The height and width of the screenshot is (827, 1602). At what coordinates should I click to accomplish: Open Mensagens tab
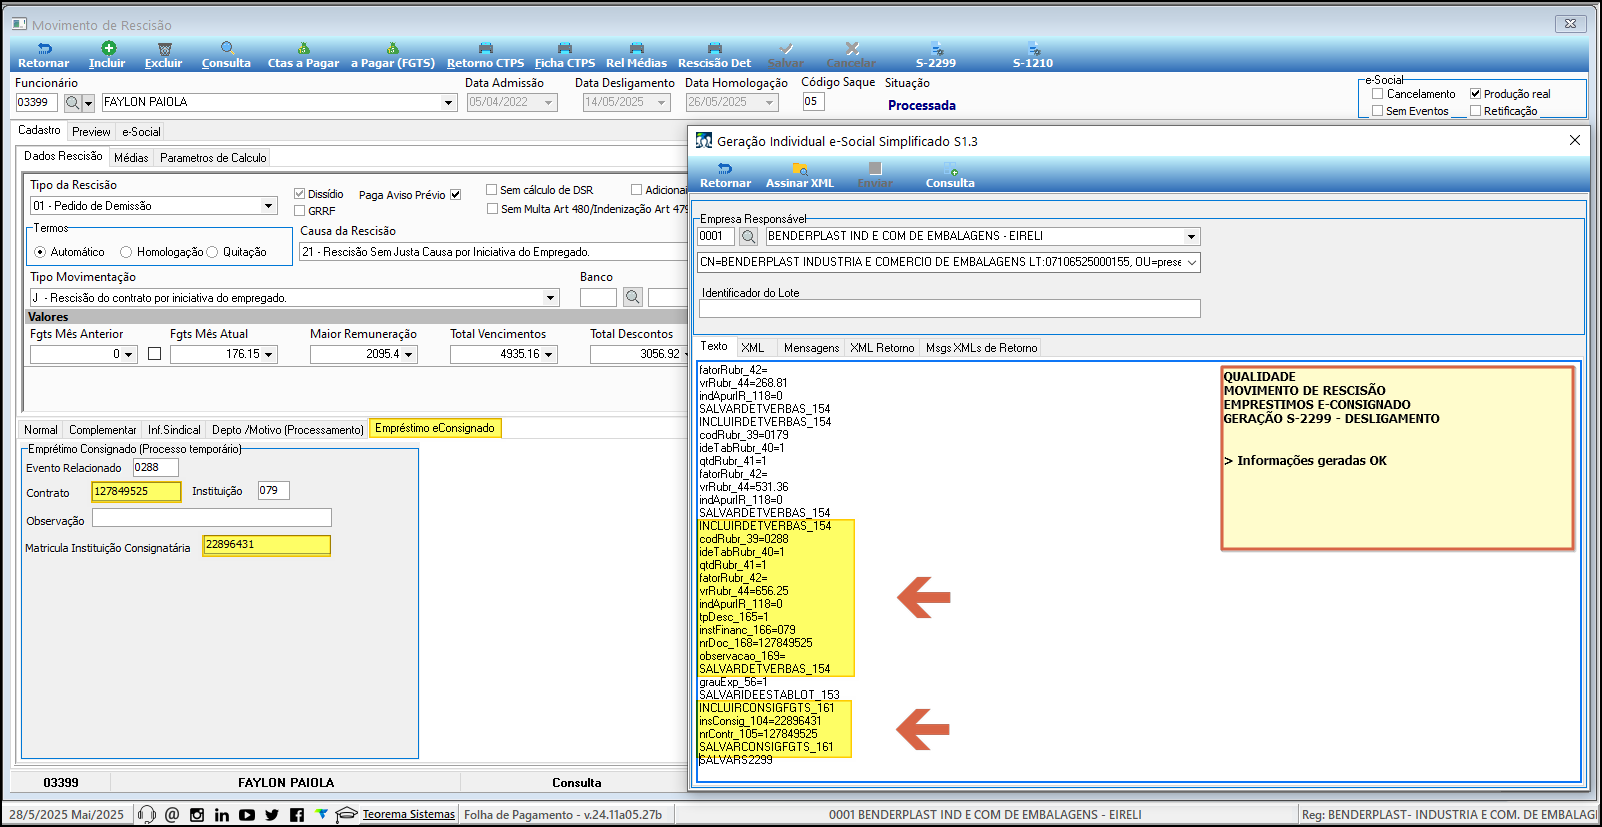811,348
